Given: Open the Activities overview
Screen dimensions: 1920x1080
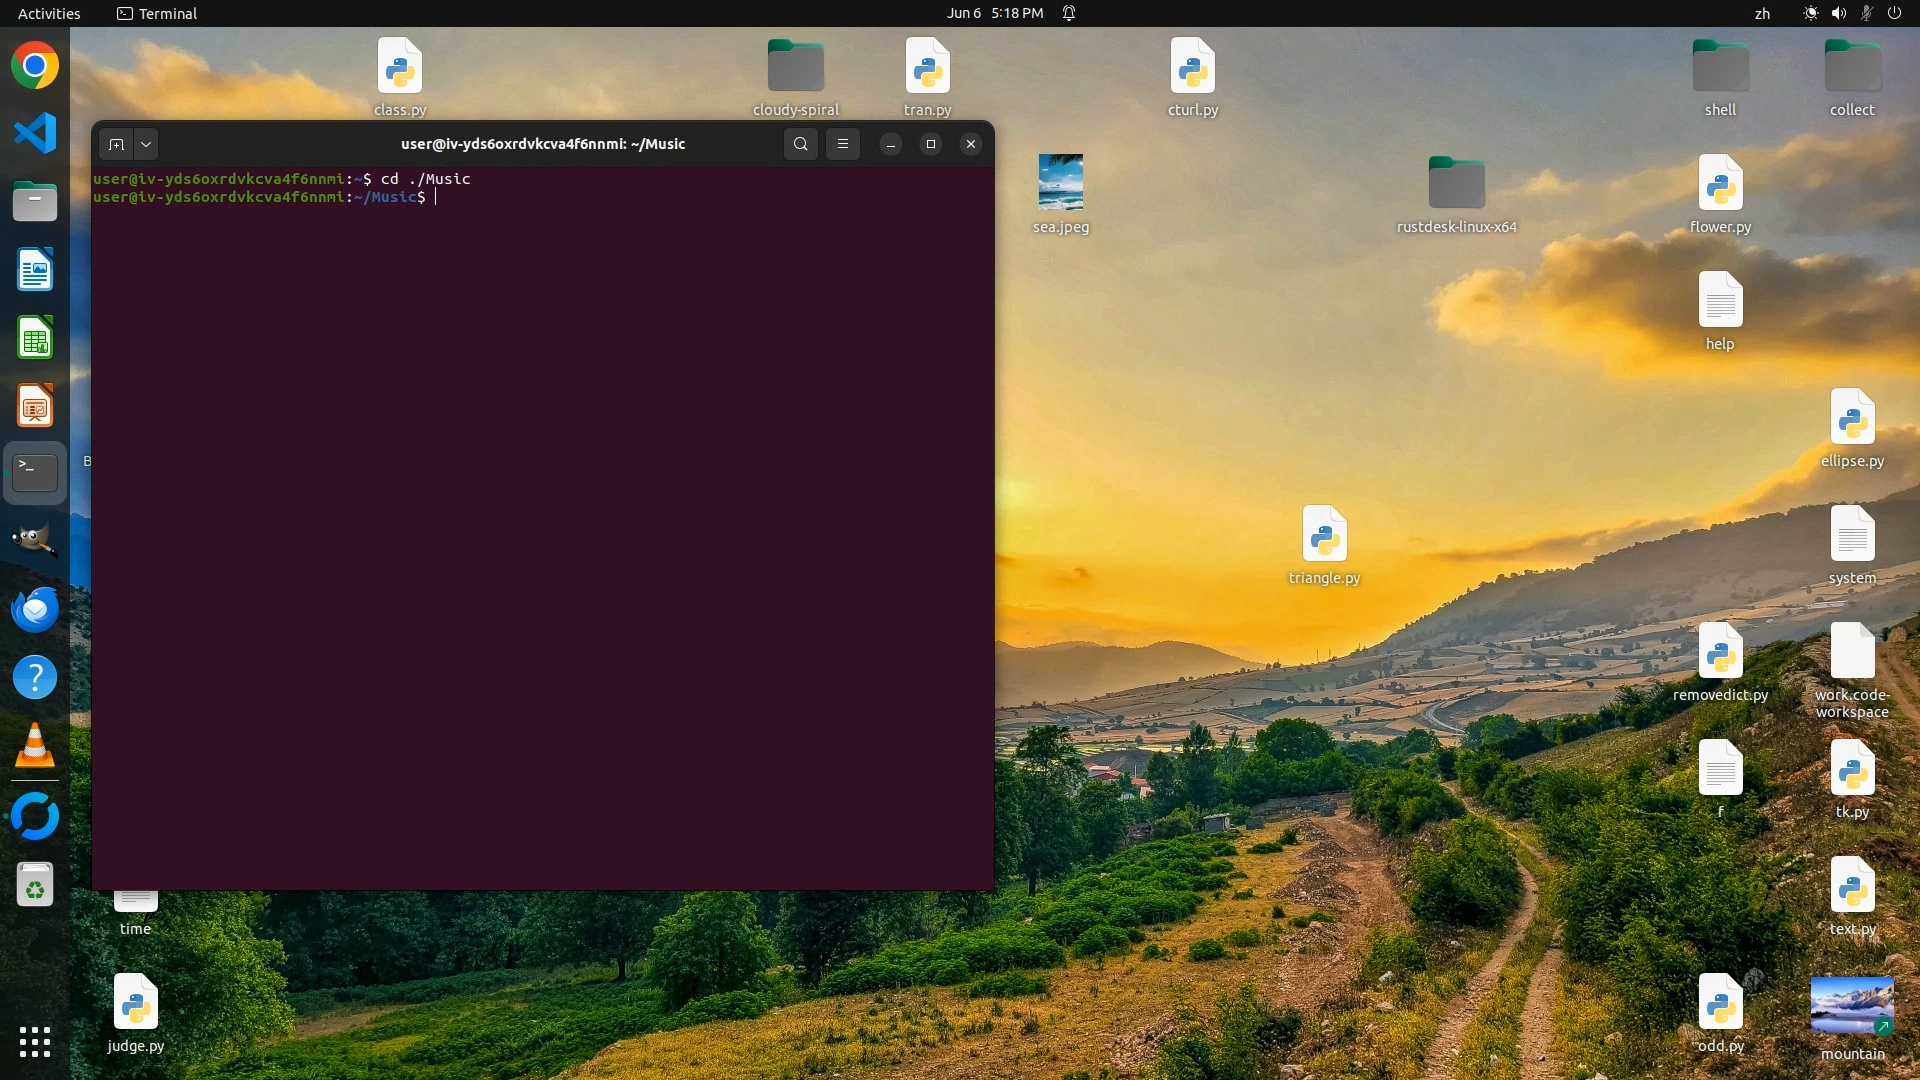Looking at the screenshot, I should 49,13.
